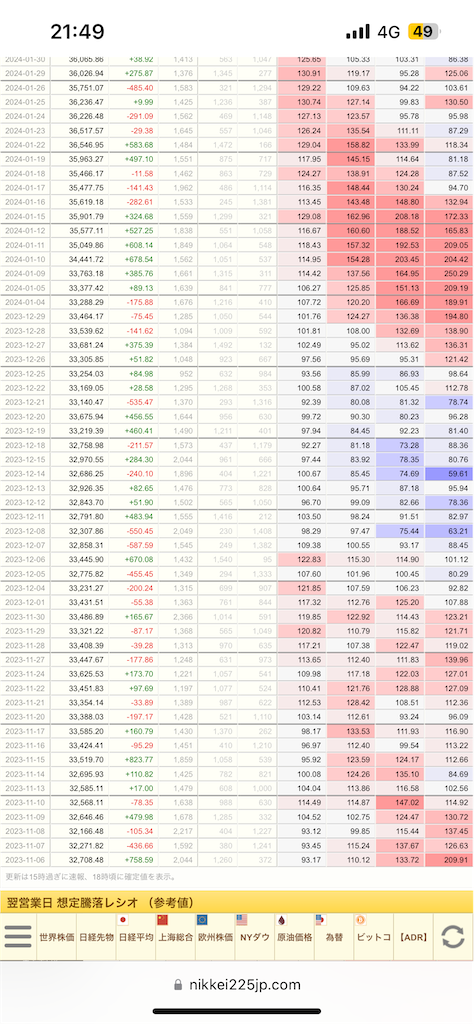Tap the change value +678.54
Screen dimensions: 474x1024
point(139,259)
